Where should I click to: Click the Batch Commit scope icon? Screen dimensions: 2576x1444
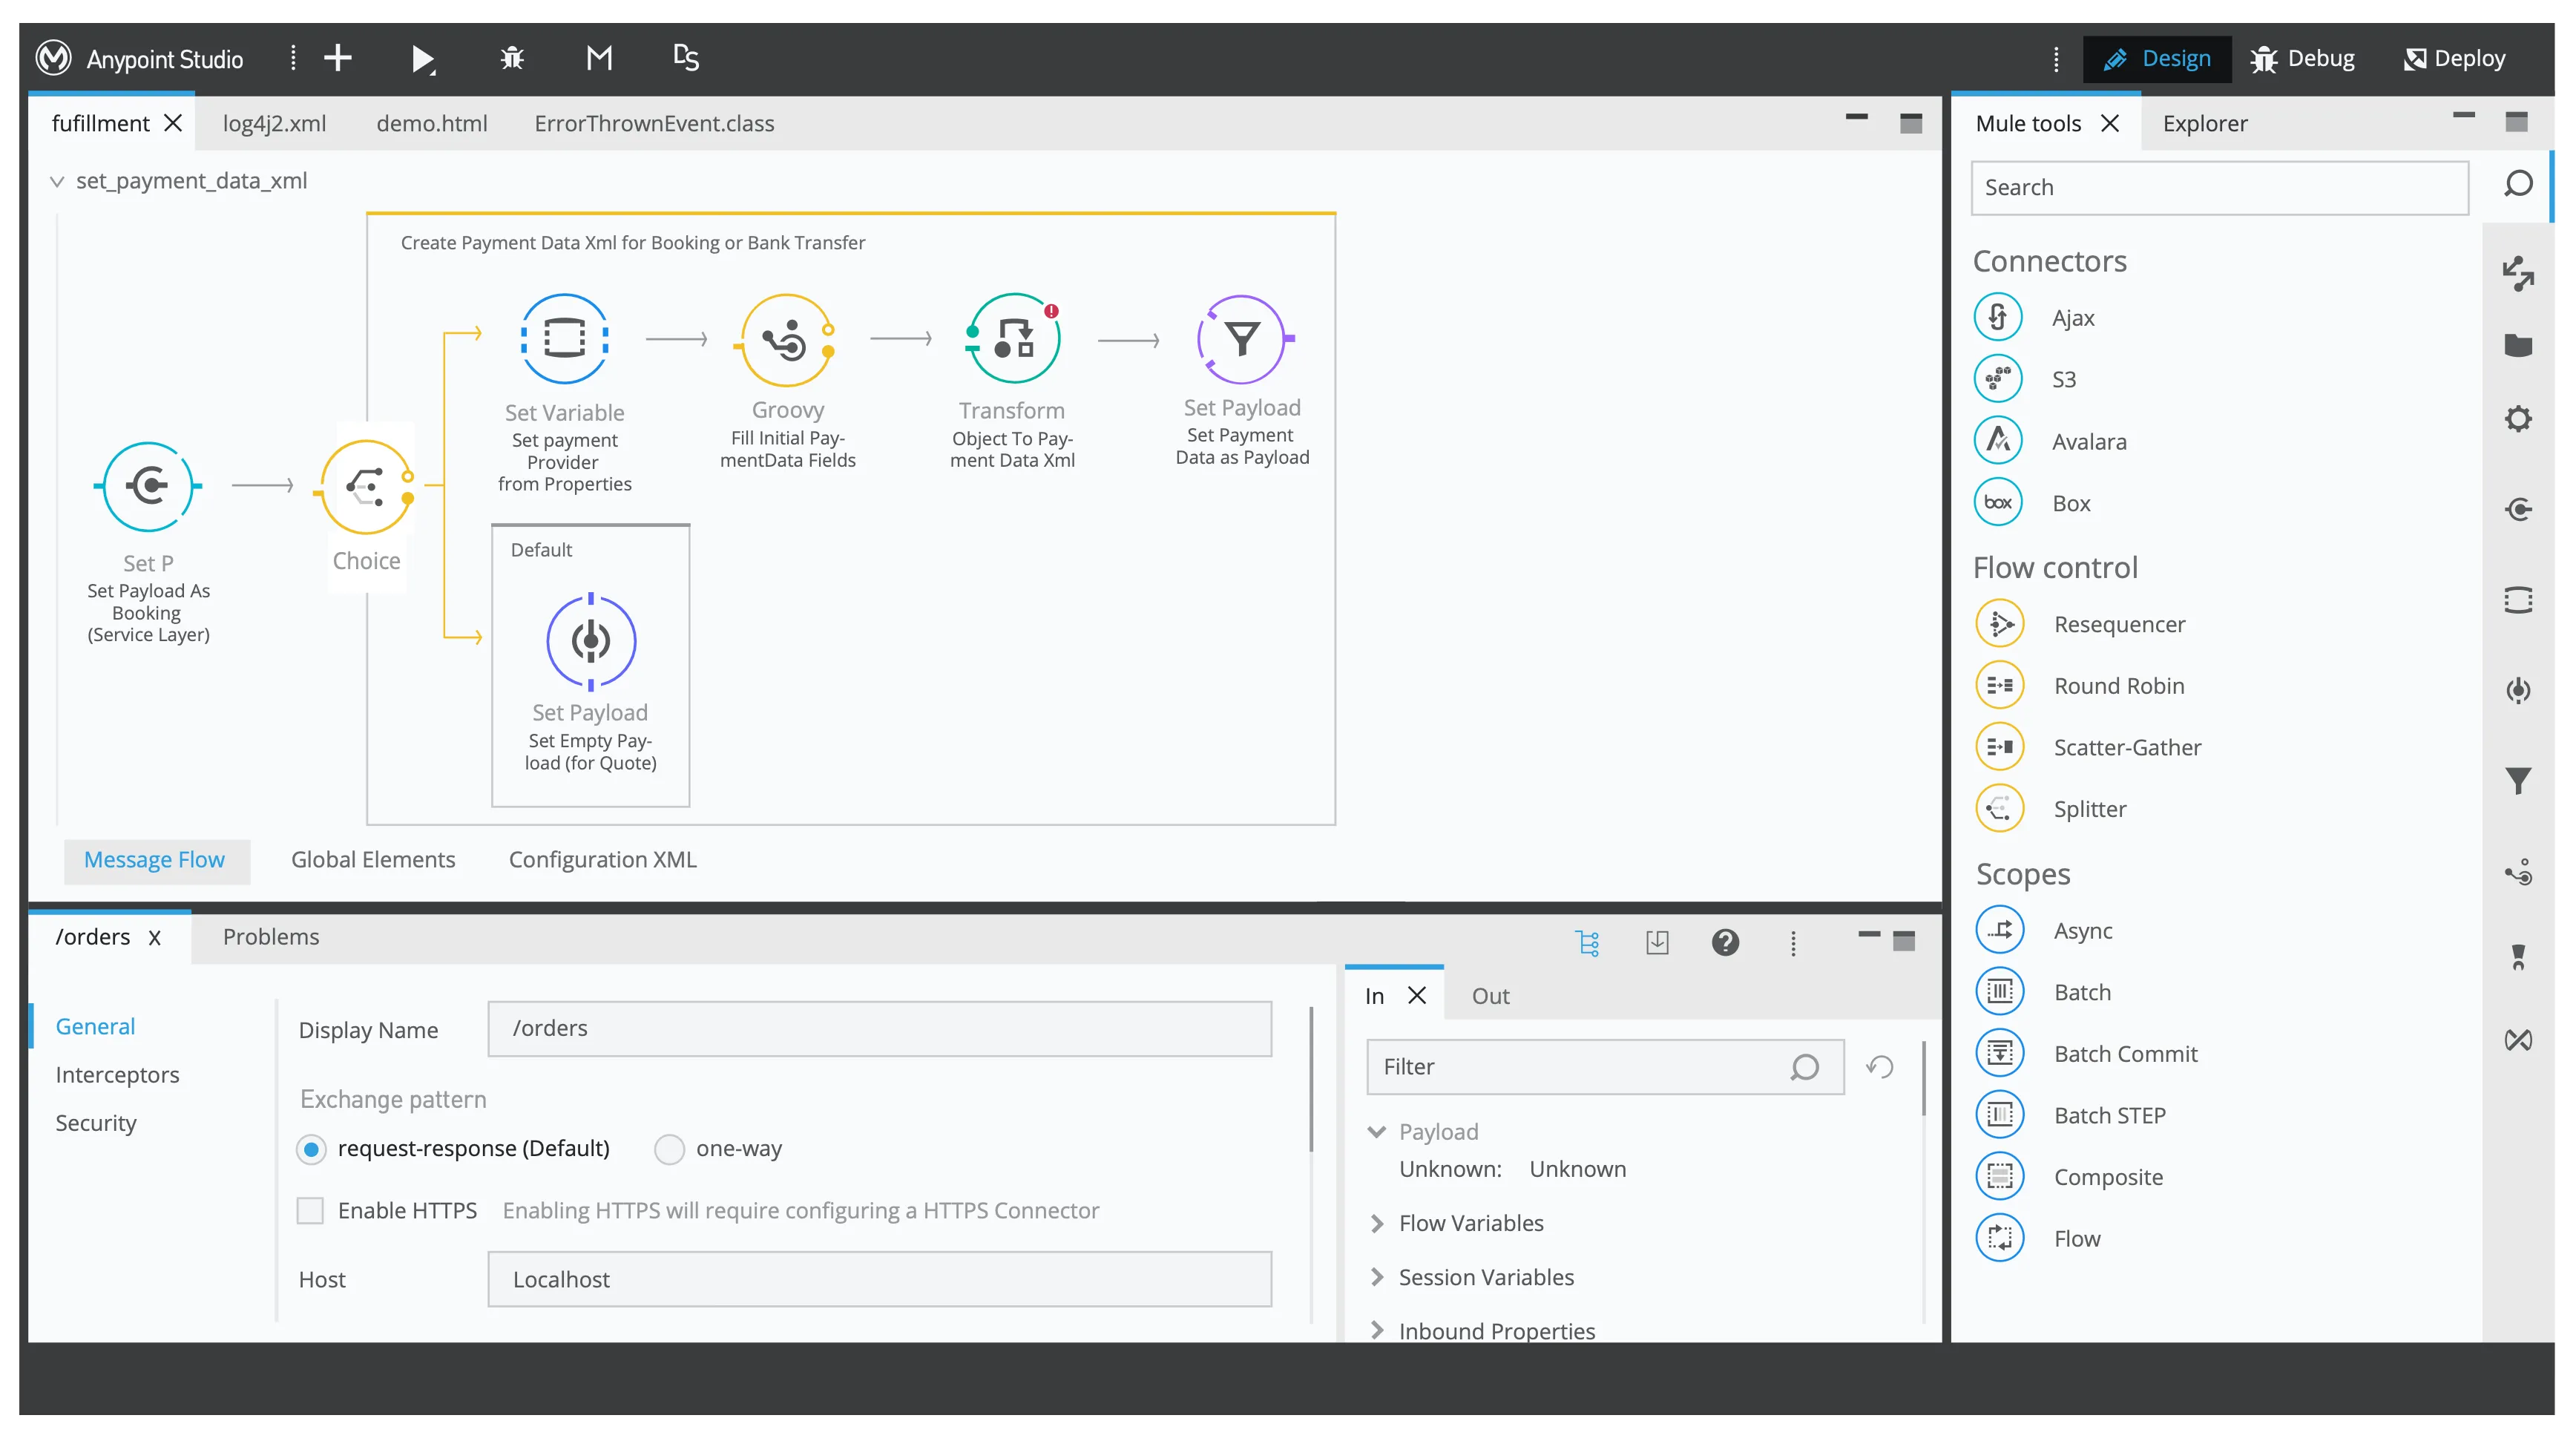pos(1999,1053)
